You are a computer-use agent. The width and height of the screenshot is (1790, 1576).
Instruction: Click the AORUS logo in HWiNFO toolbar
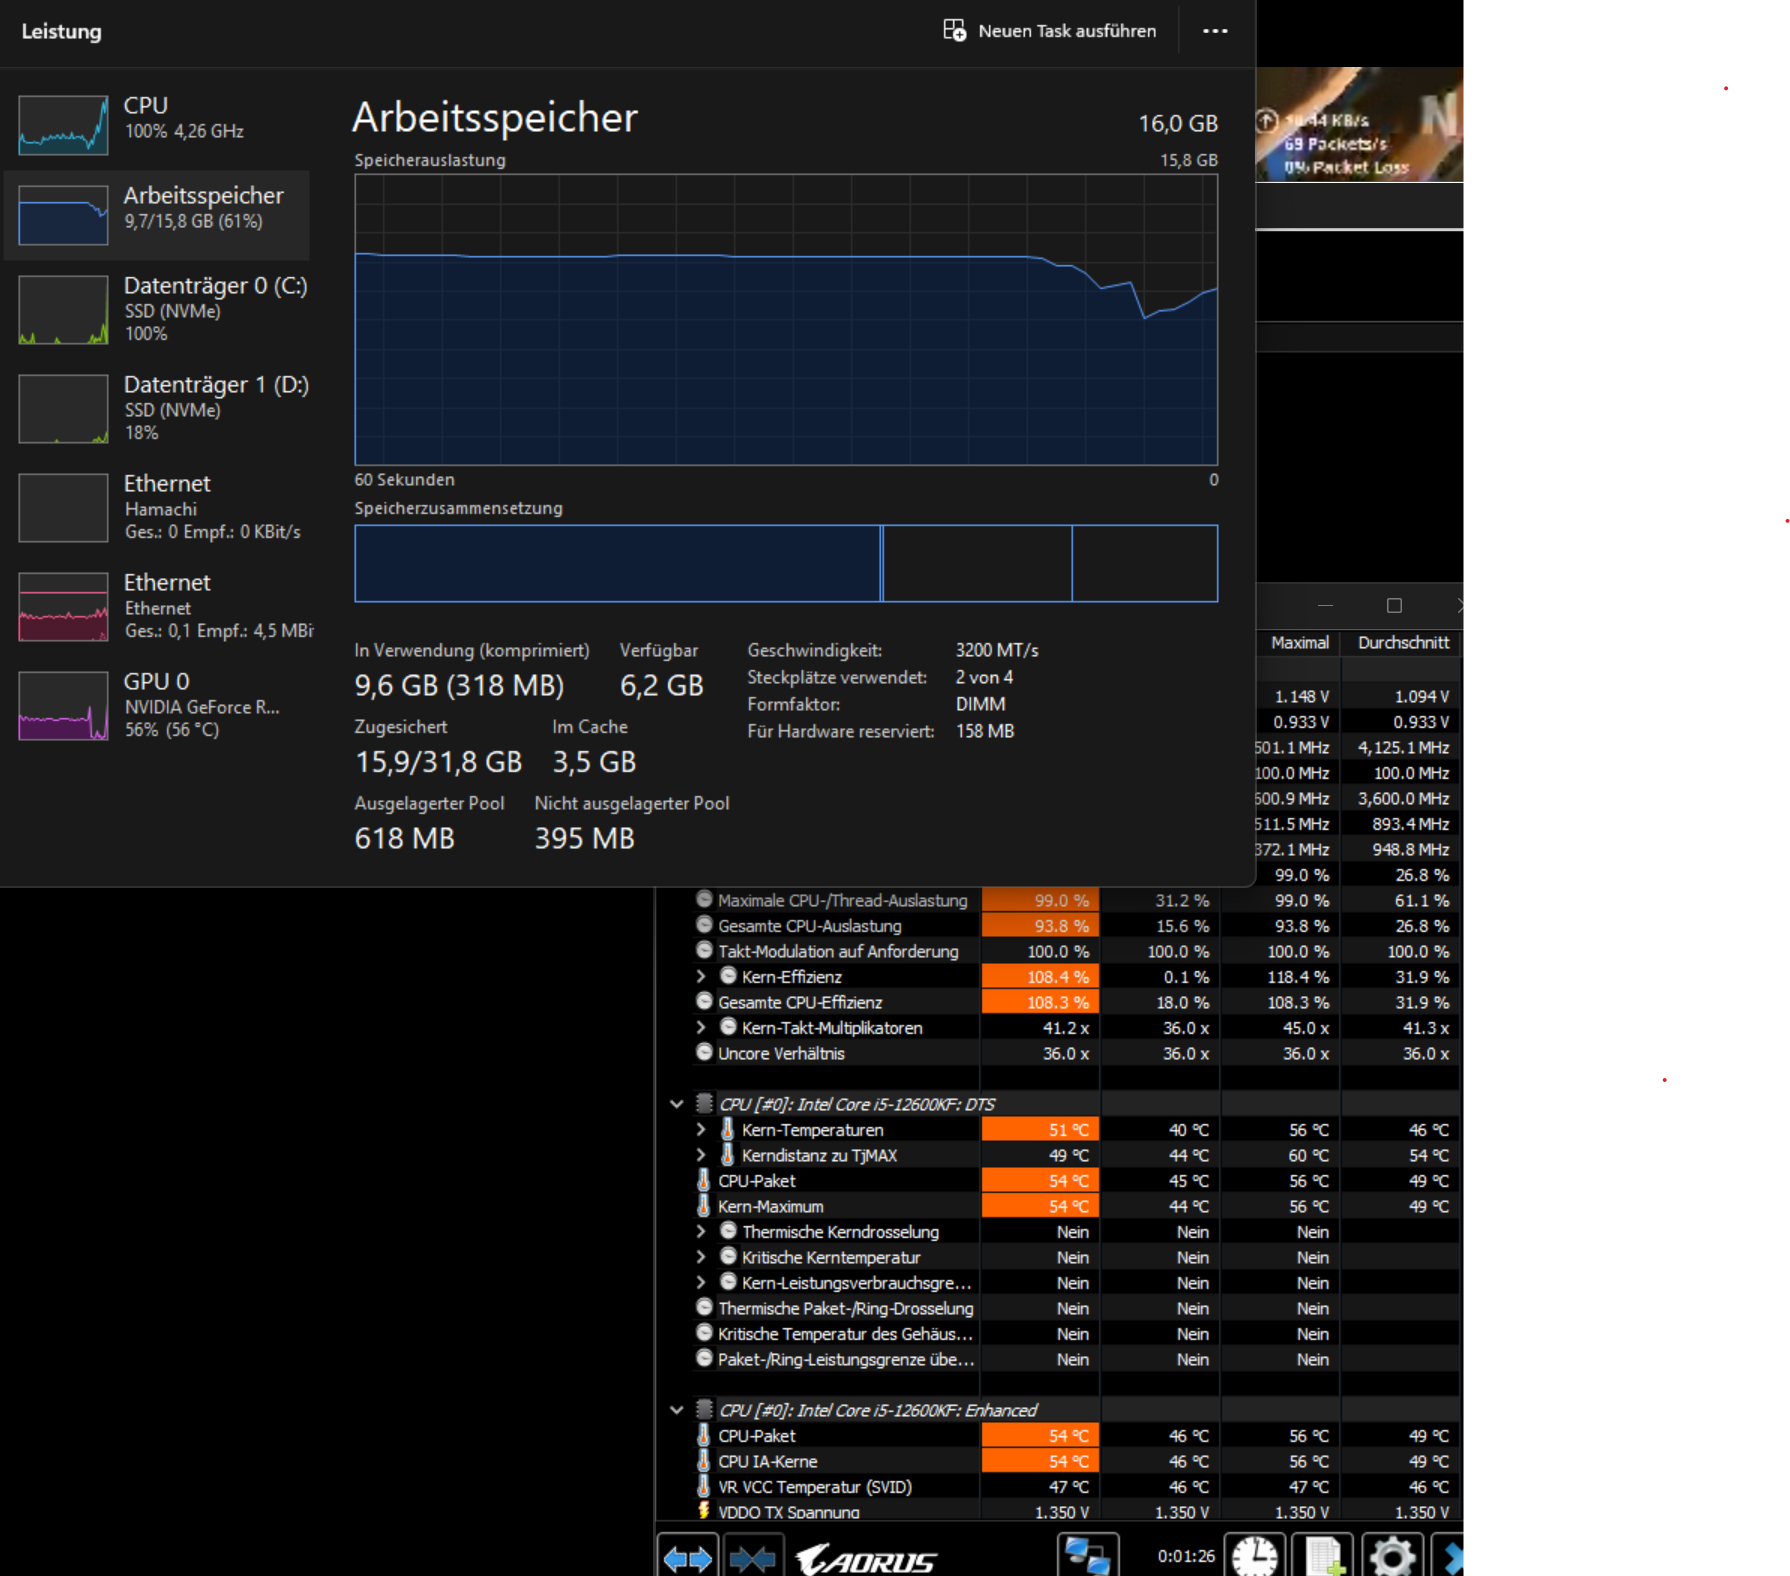(866, 1559)
